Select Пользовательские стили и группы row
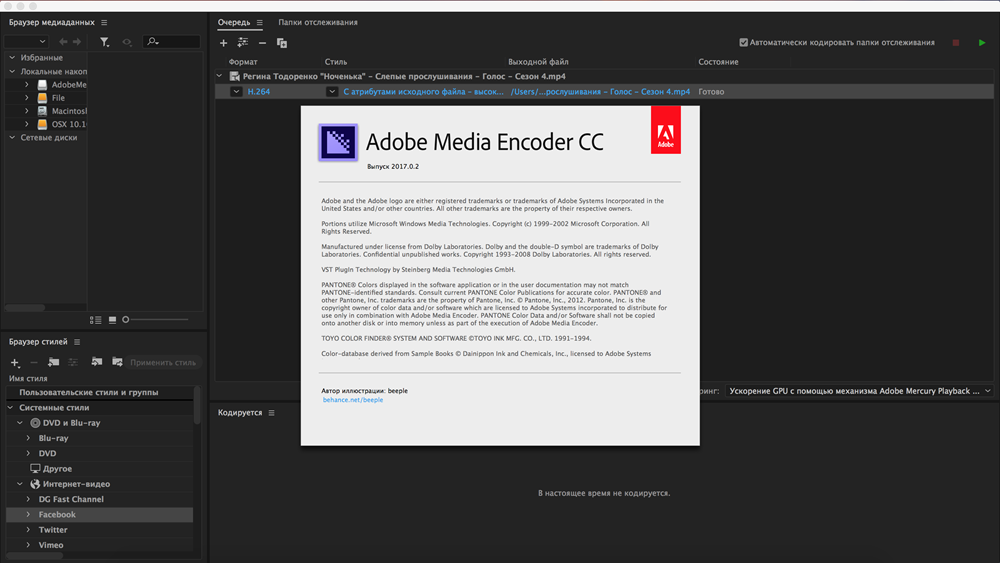 (99, 392)
